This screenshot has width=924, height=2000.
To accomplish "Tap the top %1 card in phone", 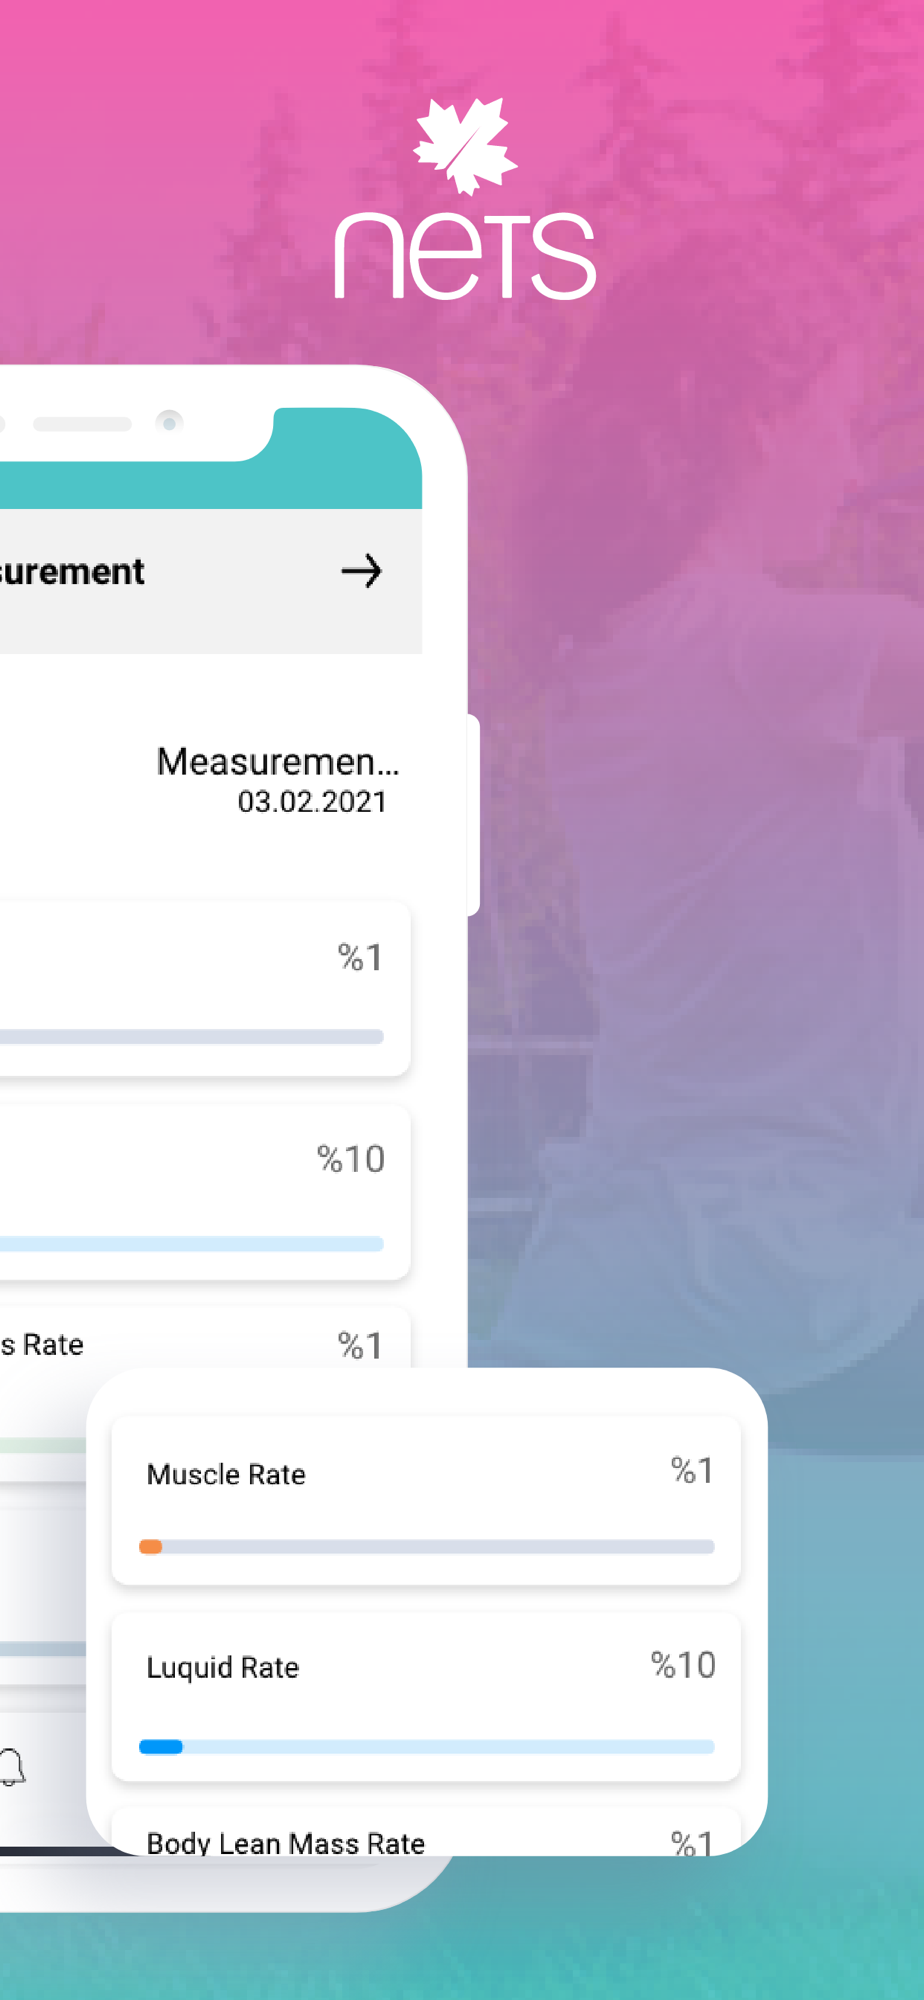I will (x=205, y=989).
